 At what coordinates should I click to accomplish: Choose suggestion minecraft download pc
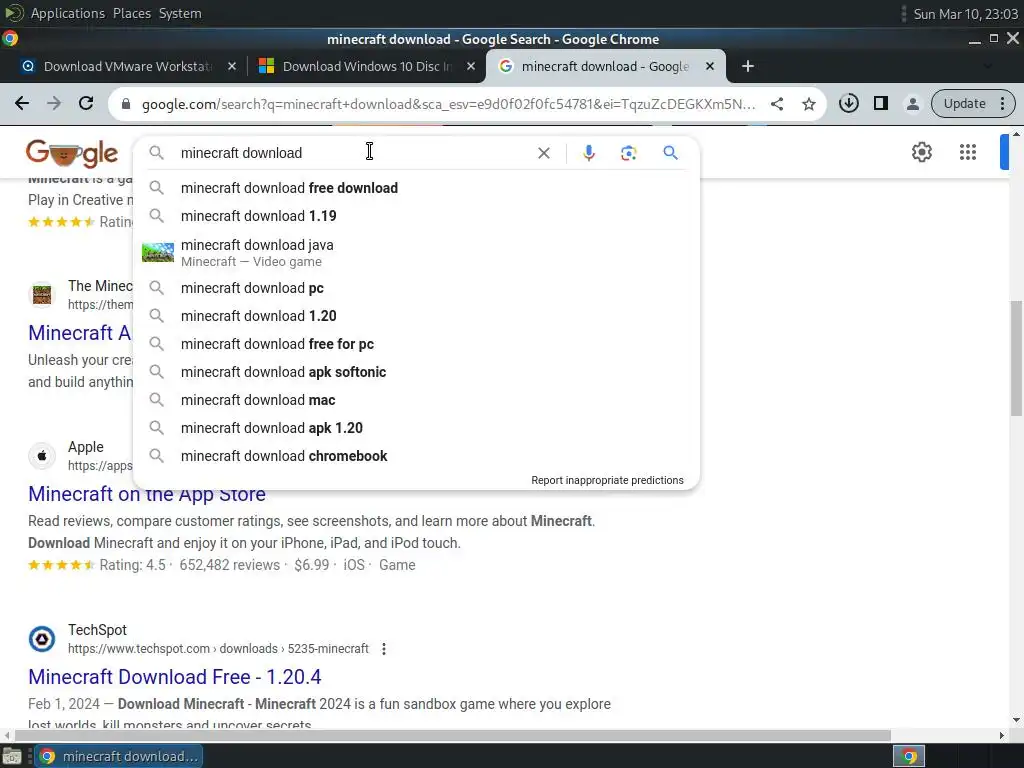tap(416, 288)
